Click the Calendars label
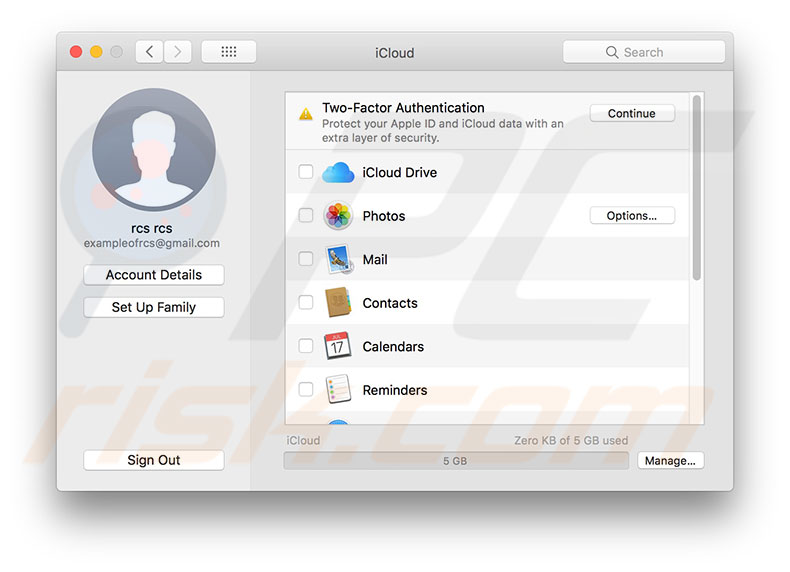The width and height of the screenshot is (790, 572). 393,347
